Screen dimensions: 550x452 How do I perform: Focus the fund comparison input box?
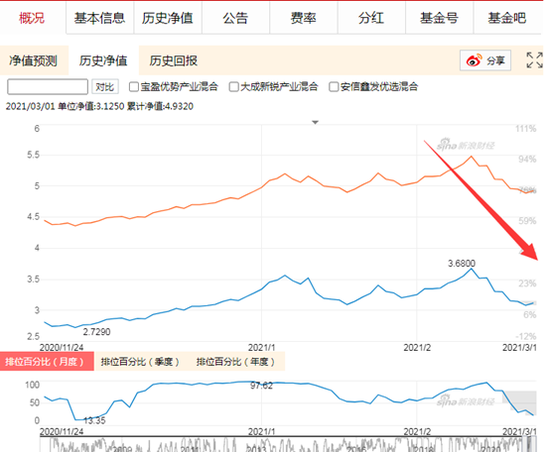[47, 87]
